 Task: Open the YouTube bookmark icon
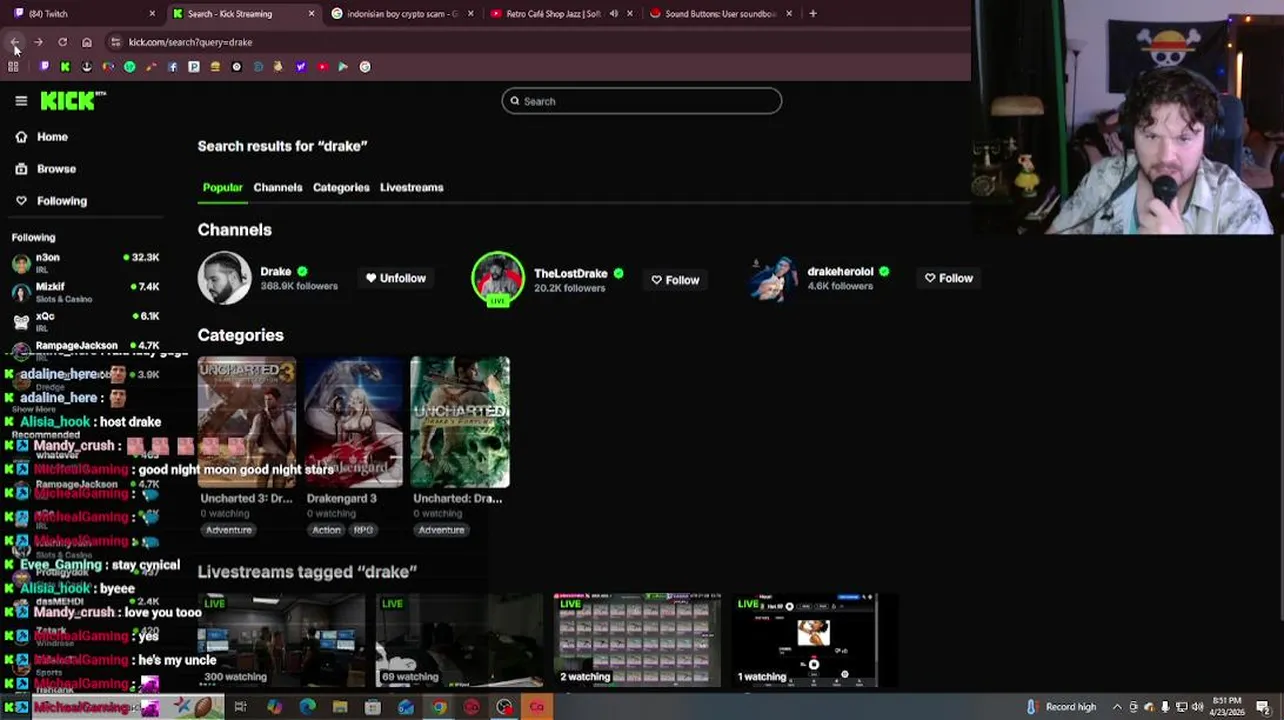322,67
